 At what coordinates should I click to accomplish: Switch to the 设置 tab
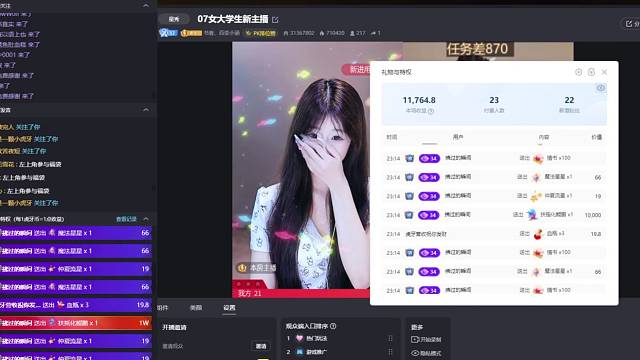click(229, 308)
